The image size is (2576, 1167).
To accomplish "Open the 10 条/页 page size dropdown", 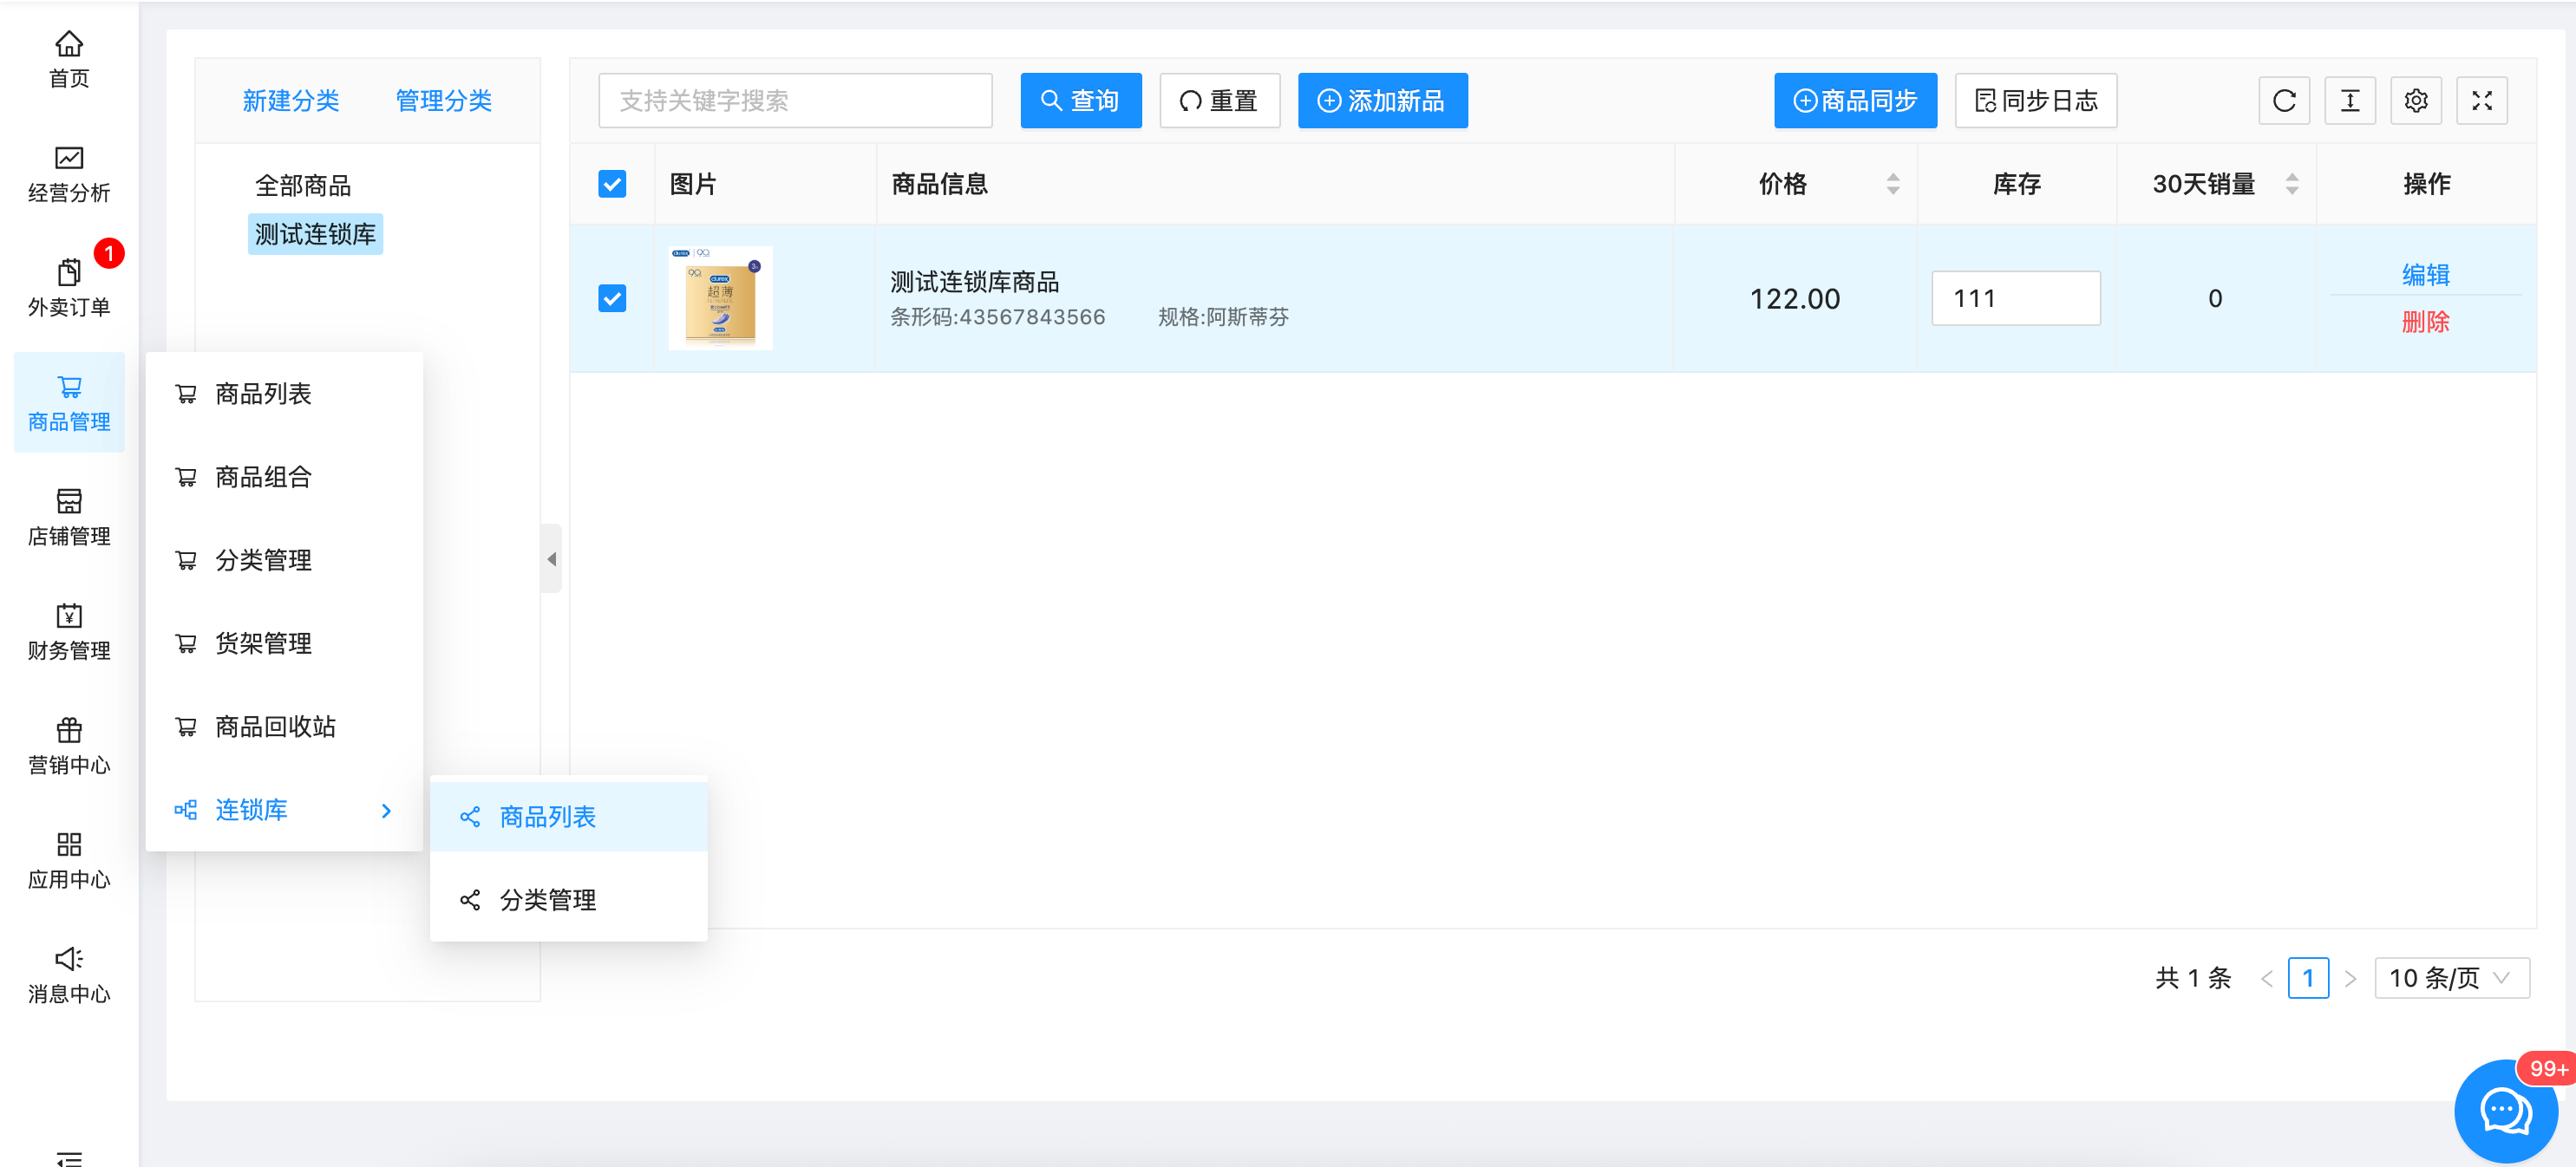I will click(x=2451, y=978).
